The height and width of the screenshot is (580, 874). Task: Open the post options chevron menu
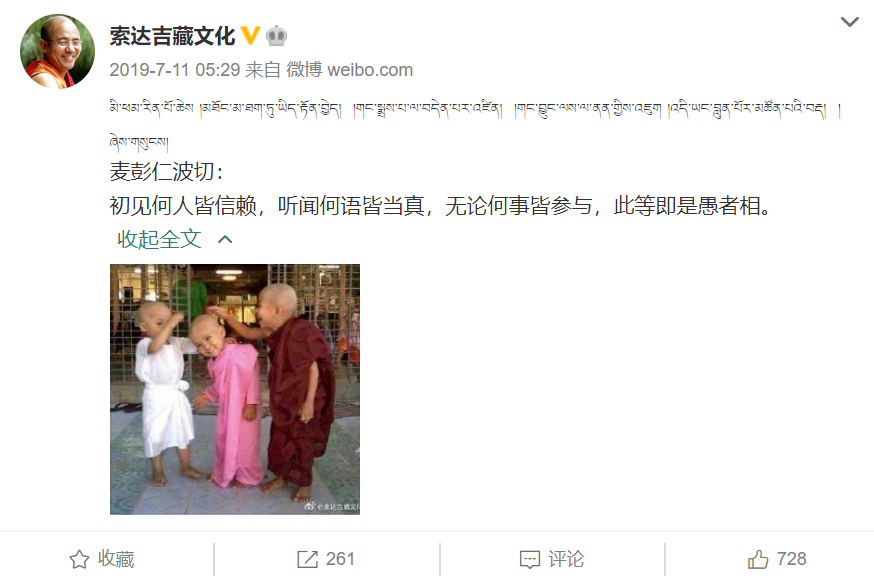pos(849,22)
